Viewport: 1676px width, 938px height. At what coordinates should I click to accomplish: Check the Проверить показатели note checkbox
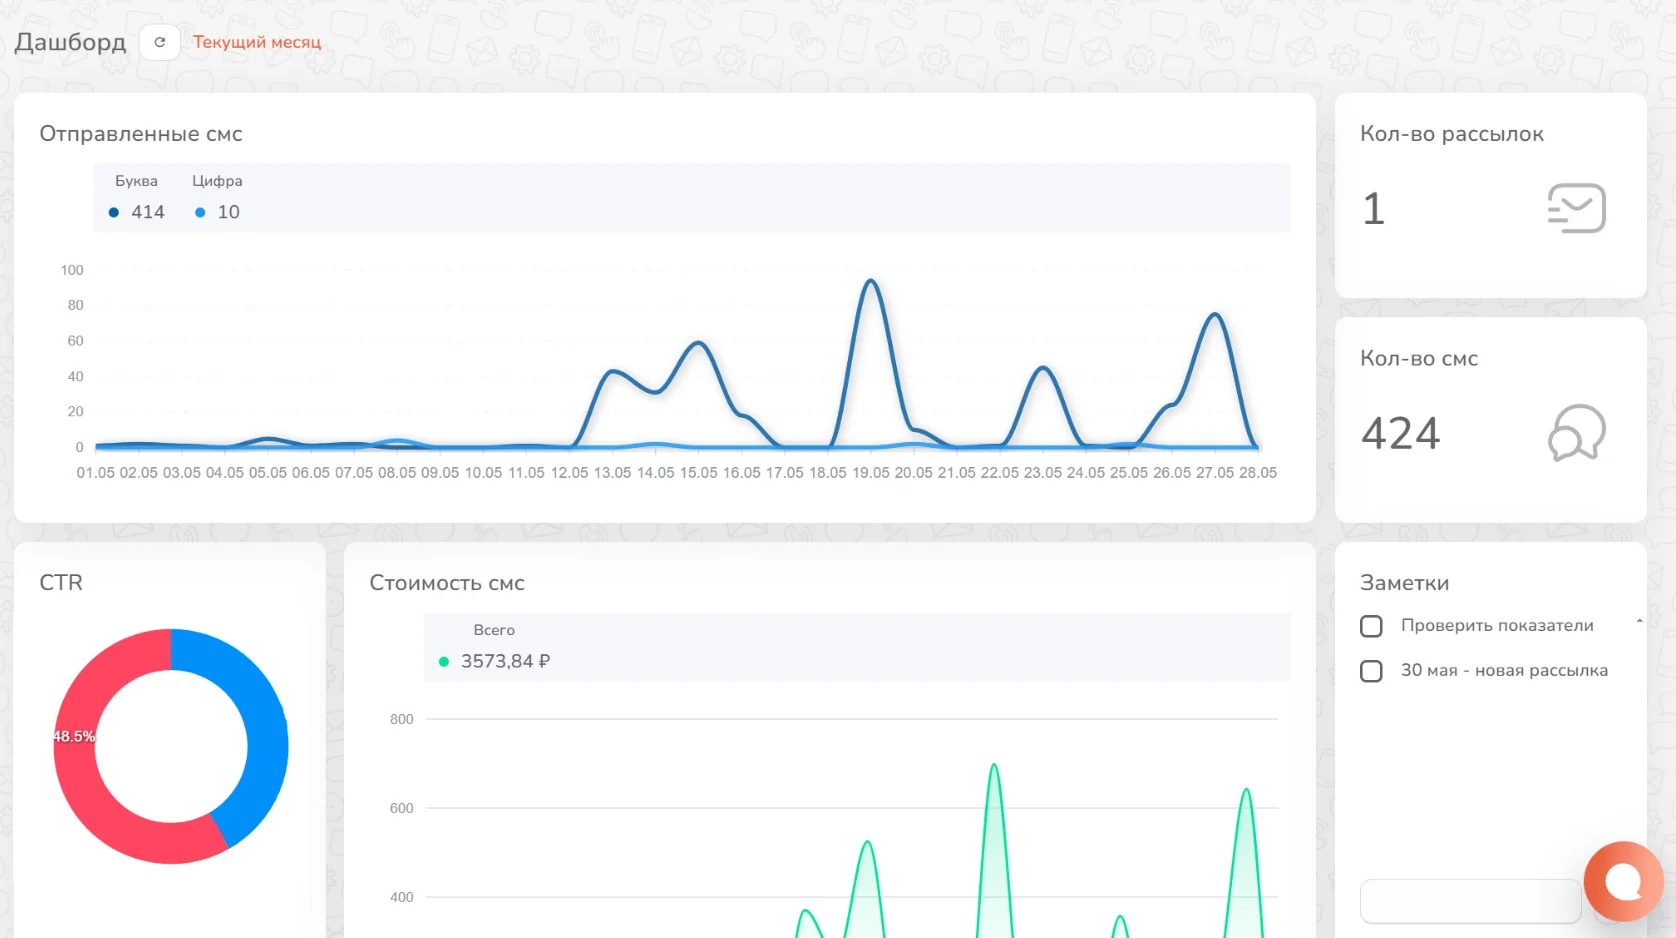(1371, 626)
